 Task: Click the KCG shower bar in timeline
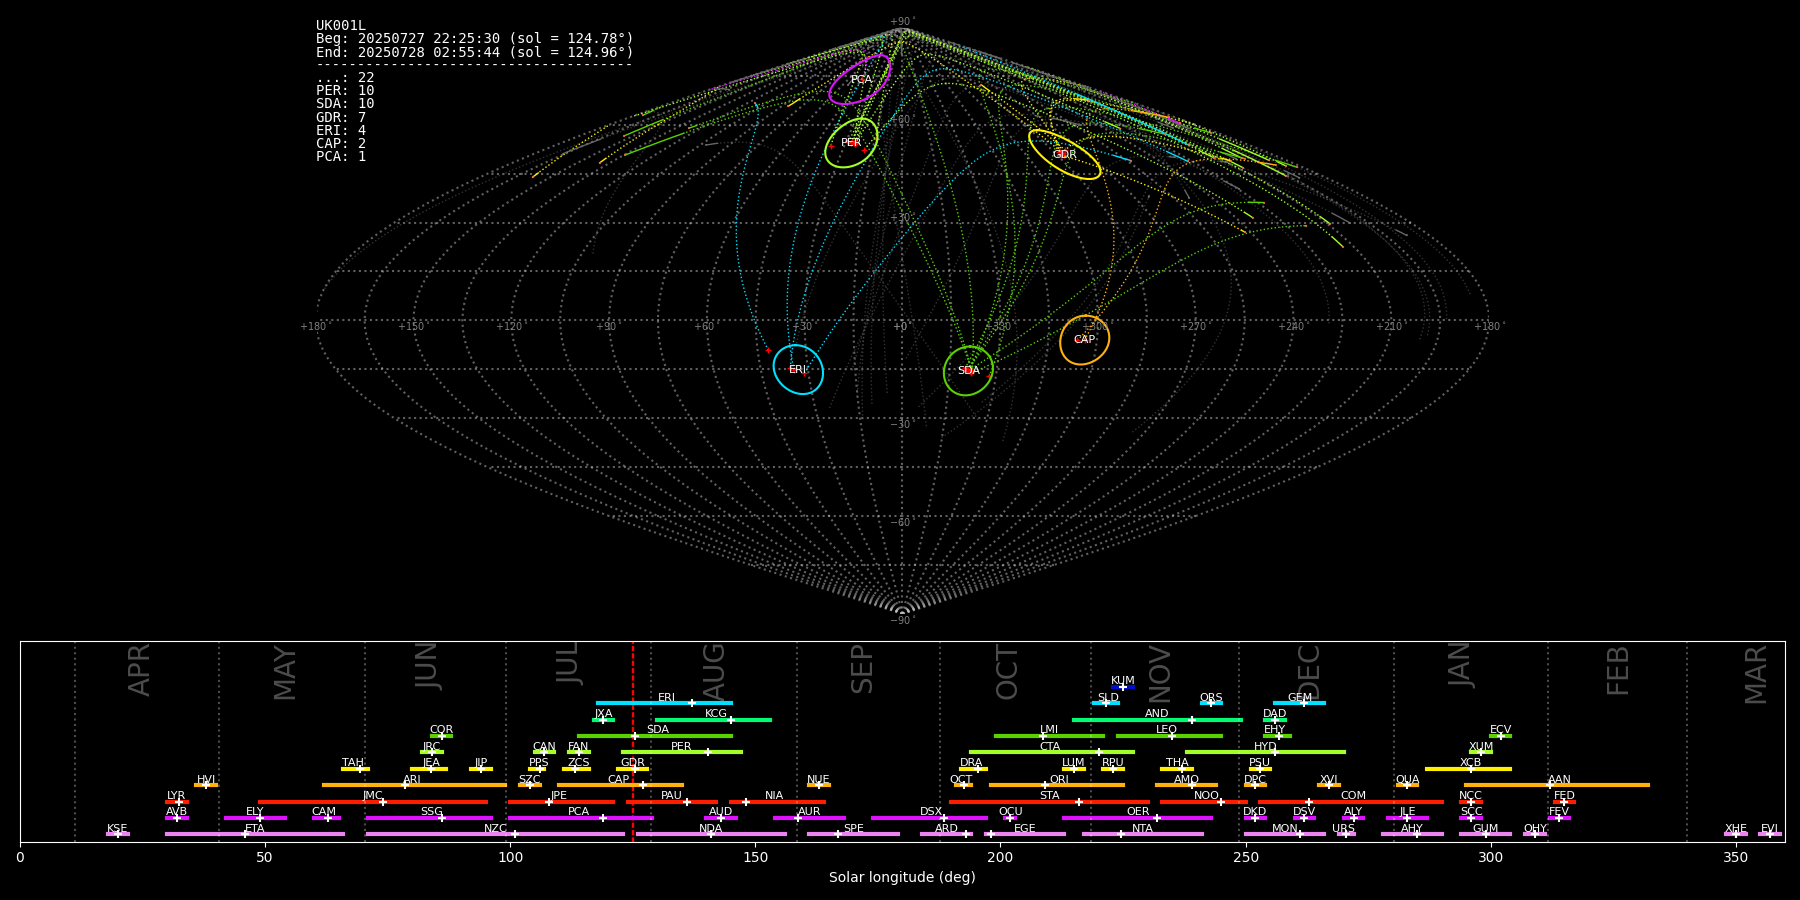point(713,720)
